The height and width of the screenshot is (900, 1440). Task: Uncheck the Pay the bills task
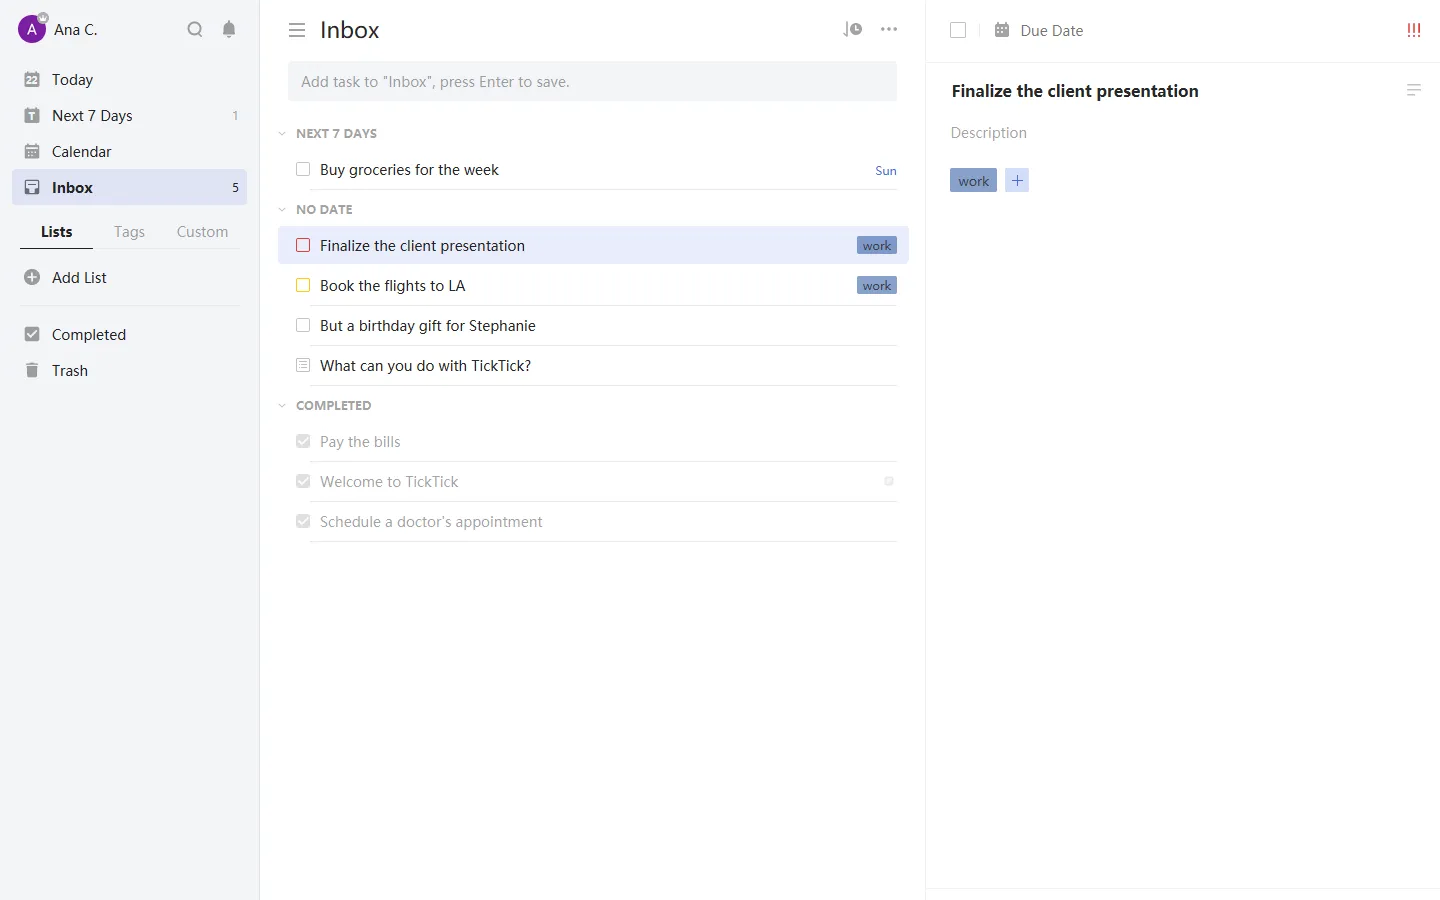[x=303, y=441]
